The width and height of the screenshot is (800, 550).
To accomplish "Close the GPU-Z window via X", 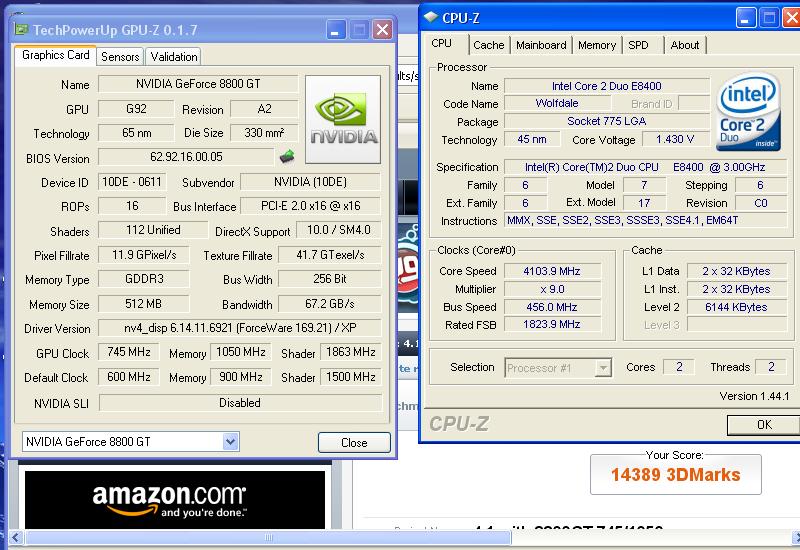I will pos(382,30).
